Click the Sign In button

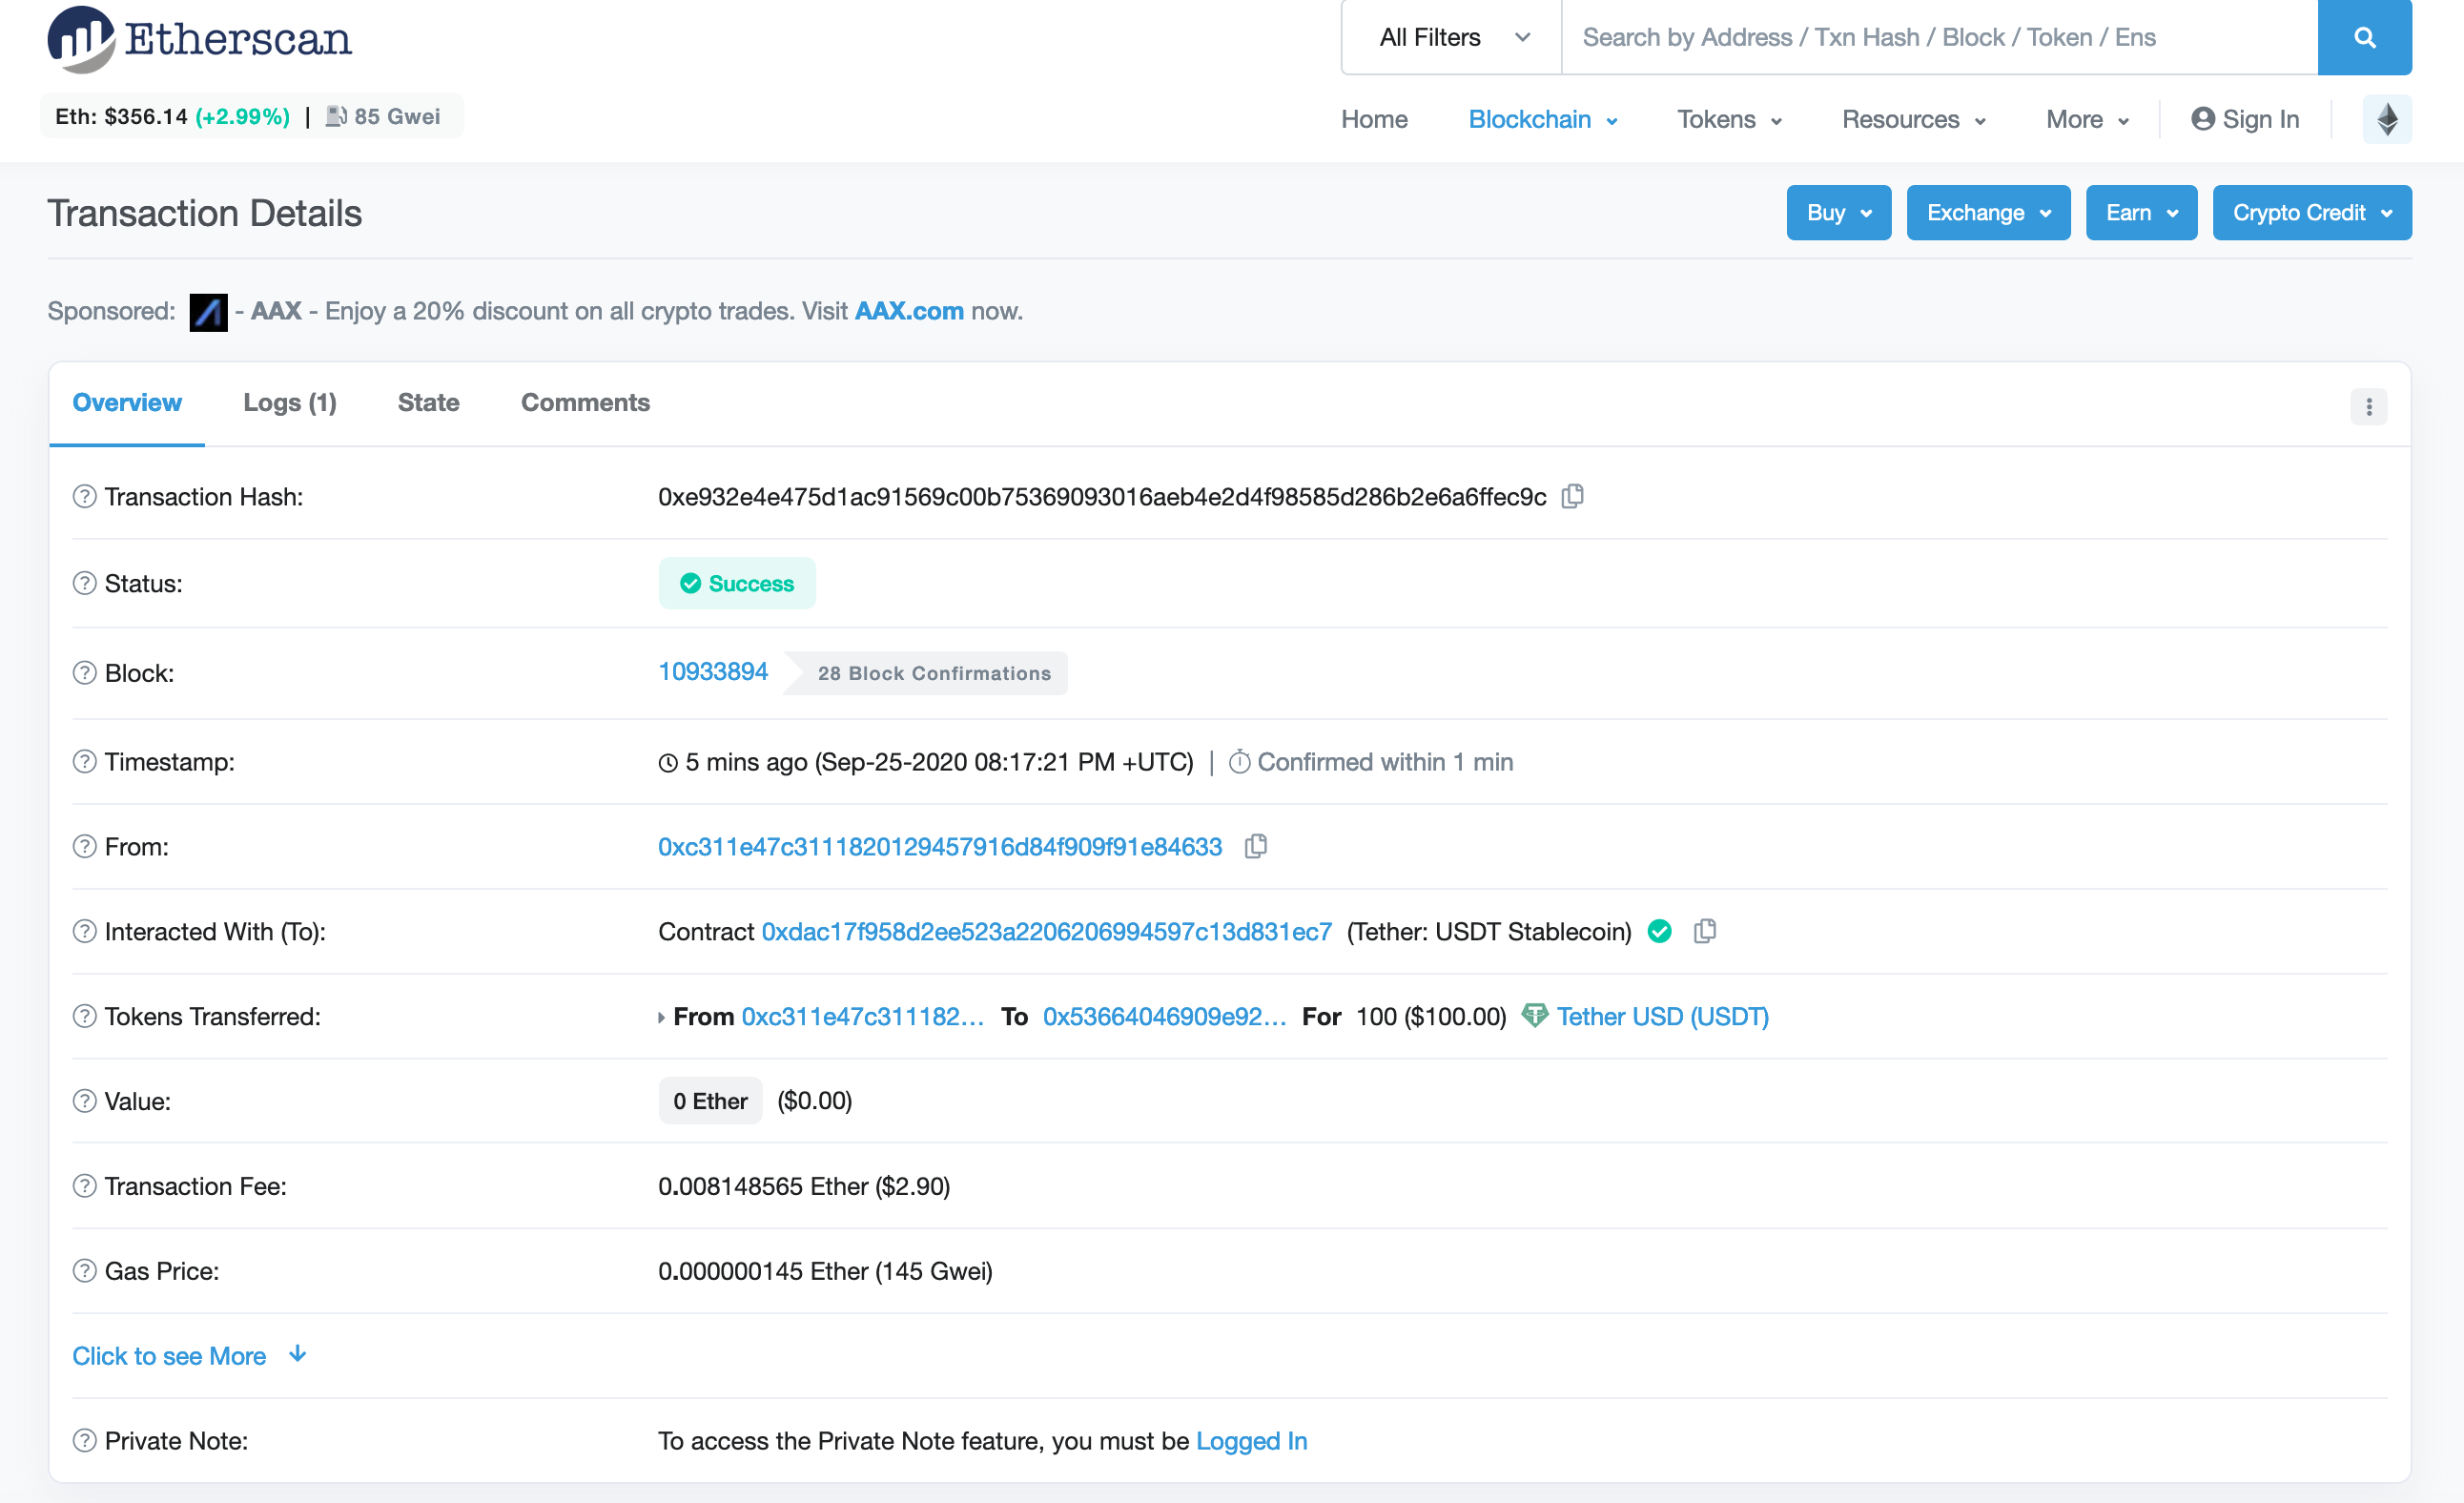tap(2245, 119)
